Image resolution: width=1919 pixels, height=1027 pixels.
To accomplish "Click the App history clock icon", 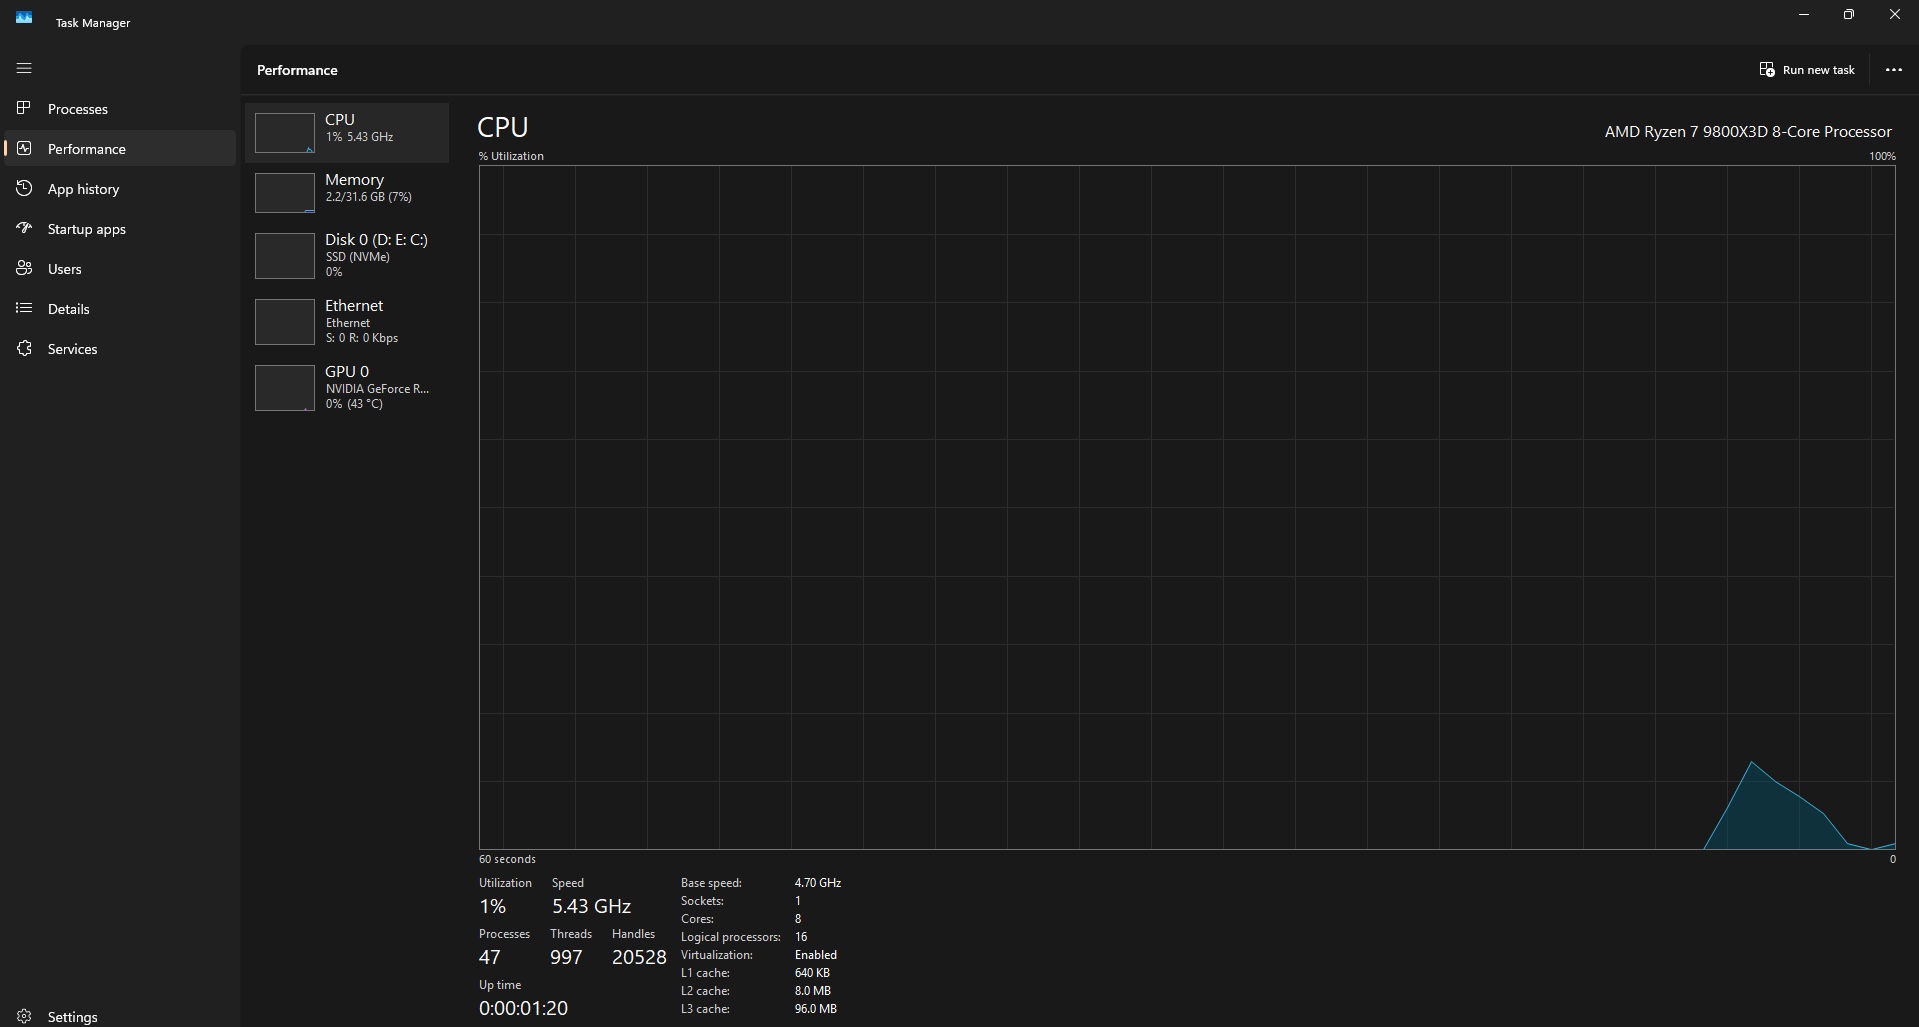I will coord(24,188).
